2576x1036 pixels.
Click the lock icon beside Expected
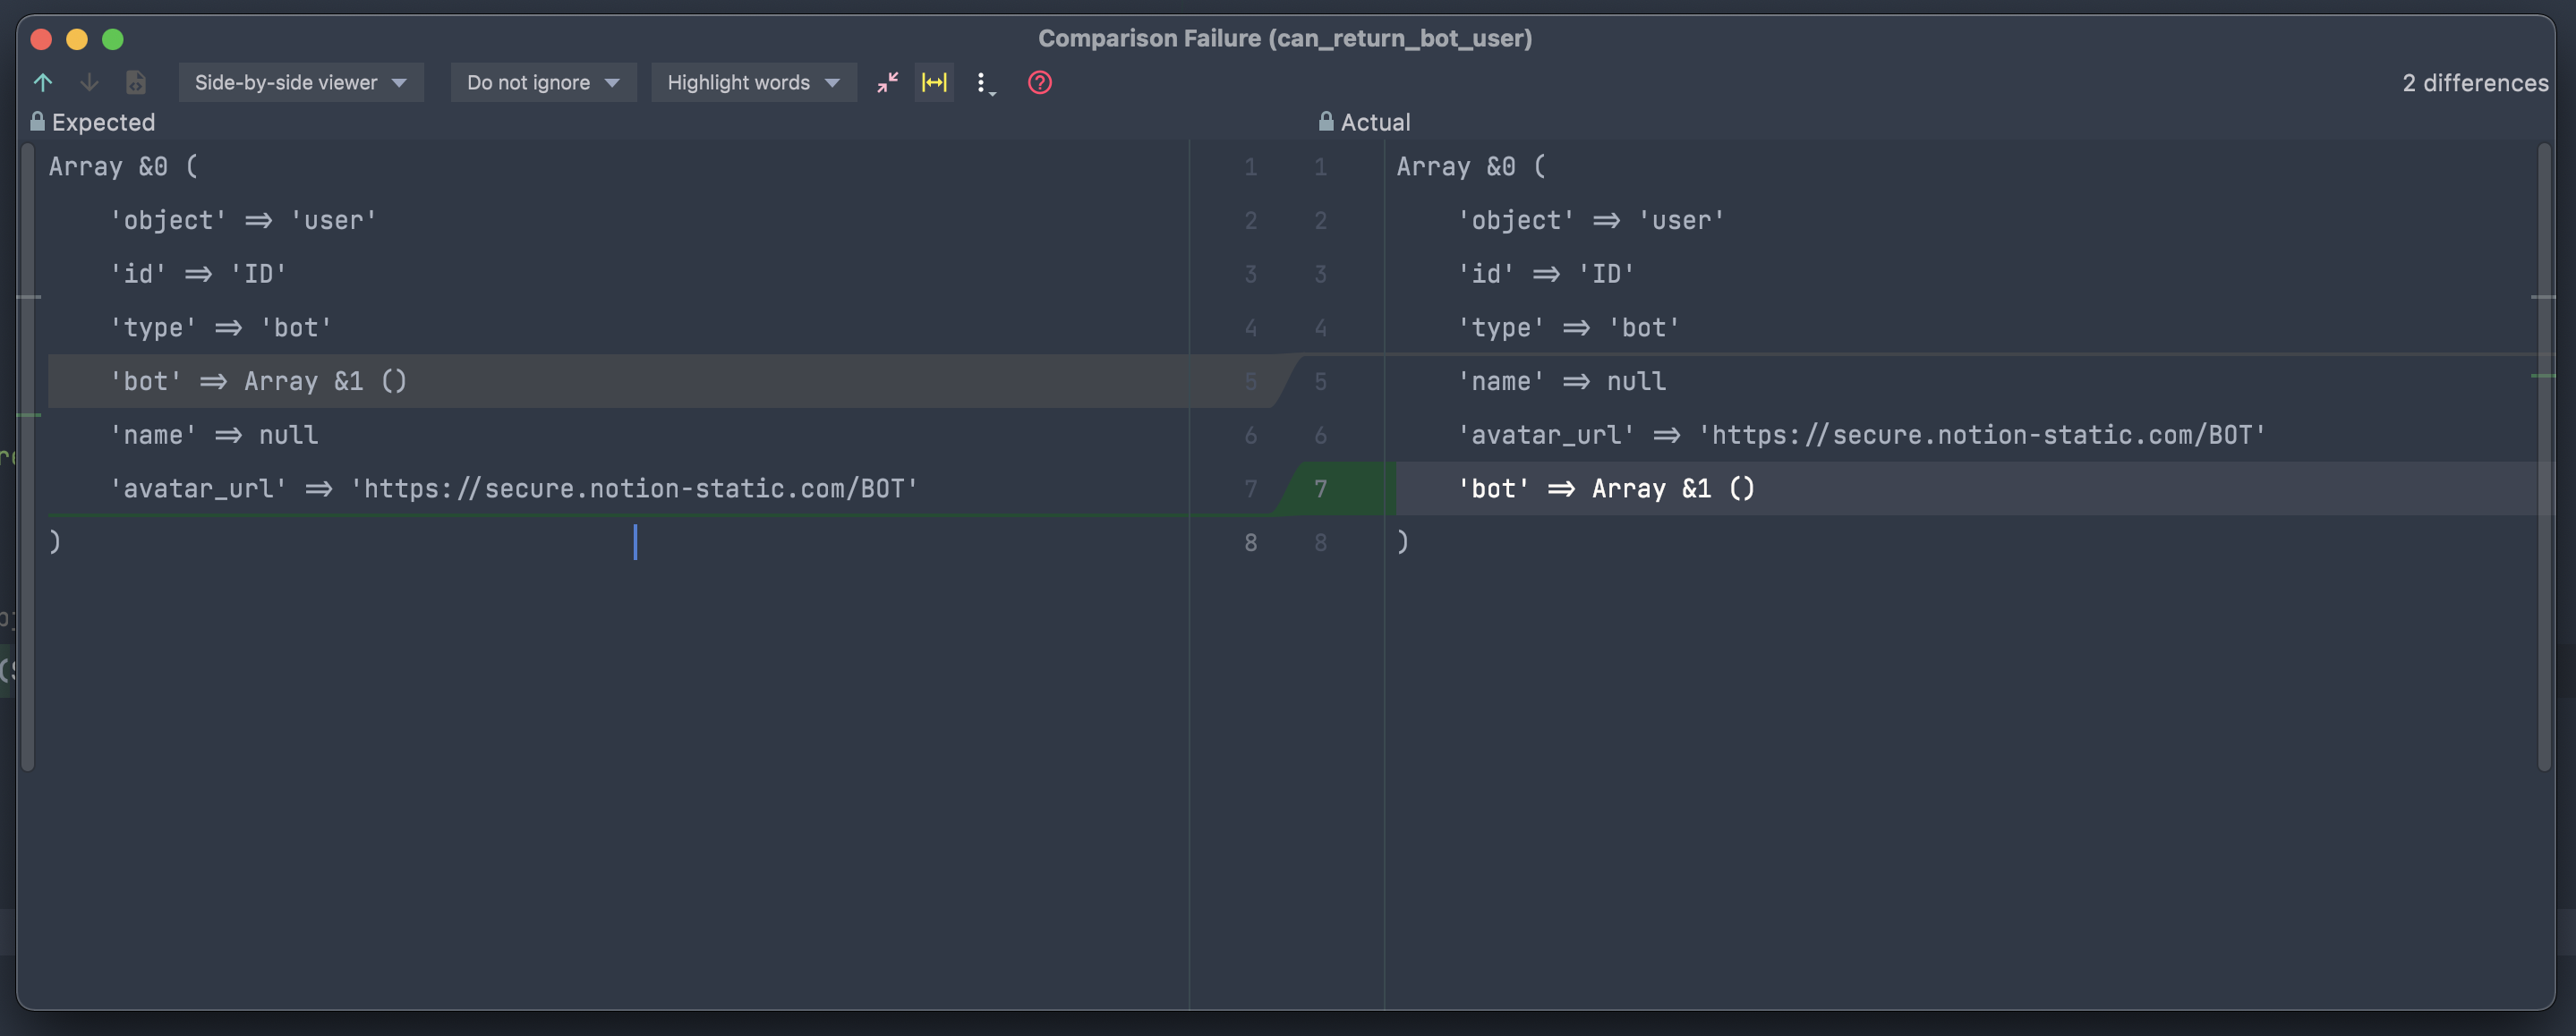[37, 122]
